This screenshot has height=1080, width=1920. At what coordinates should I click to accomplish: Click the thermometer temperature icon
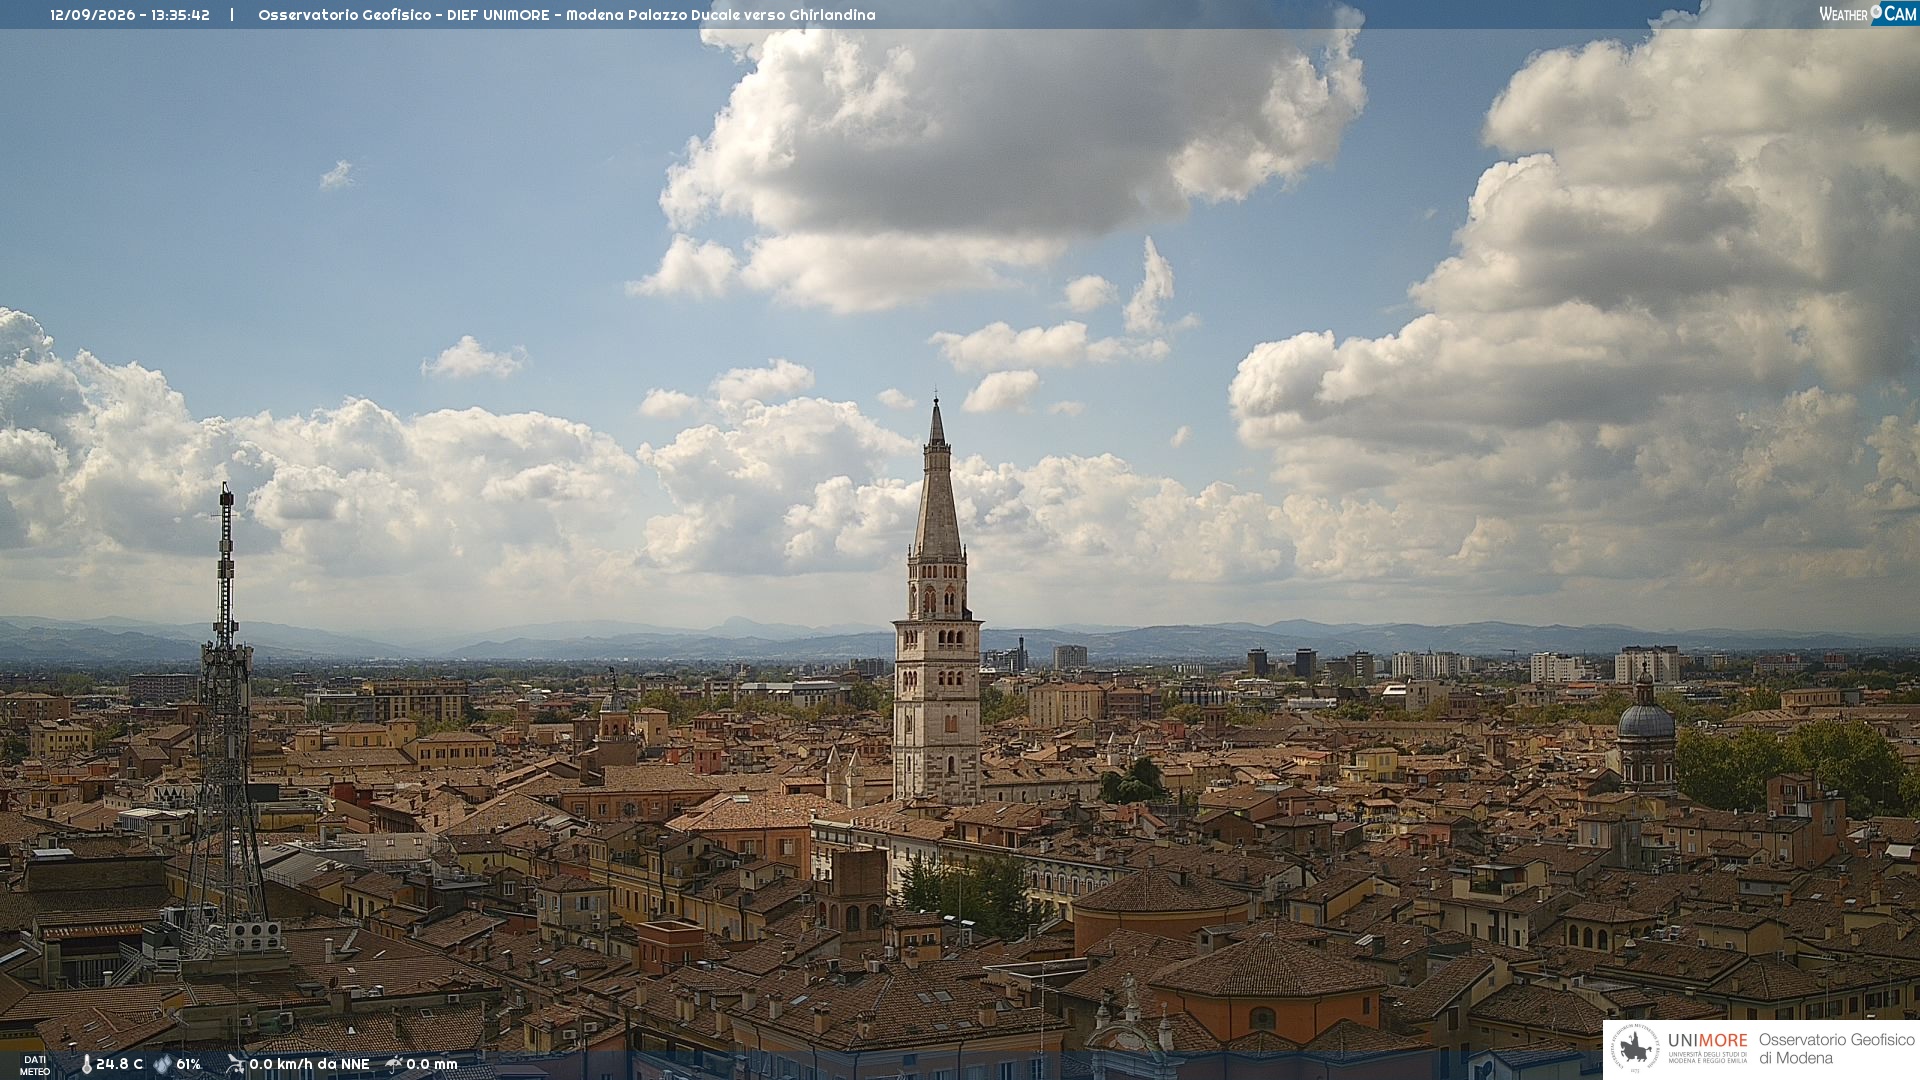86,1065
